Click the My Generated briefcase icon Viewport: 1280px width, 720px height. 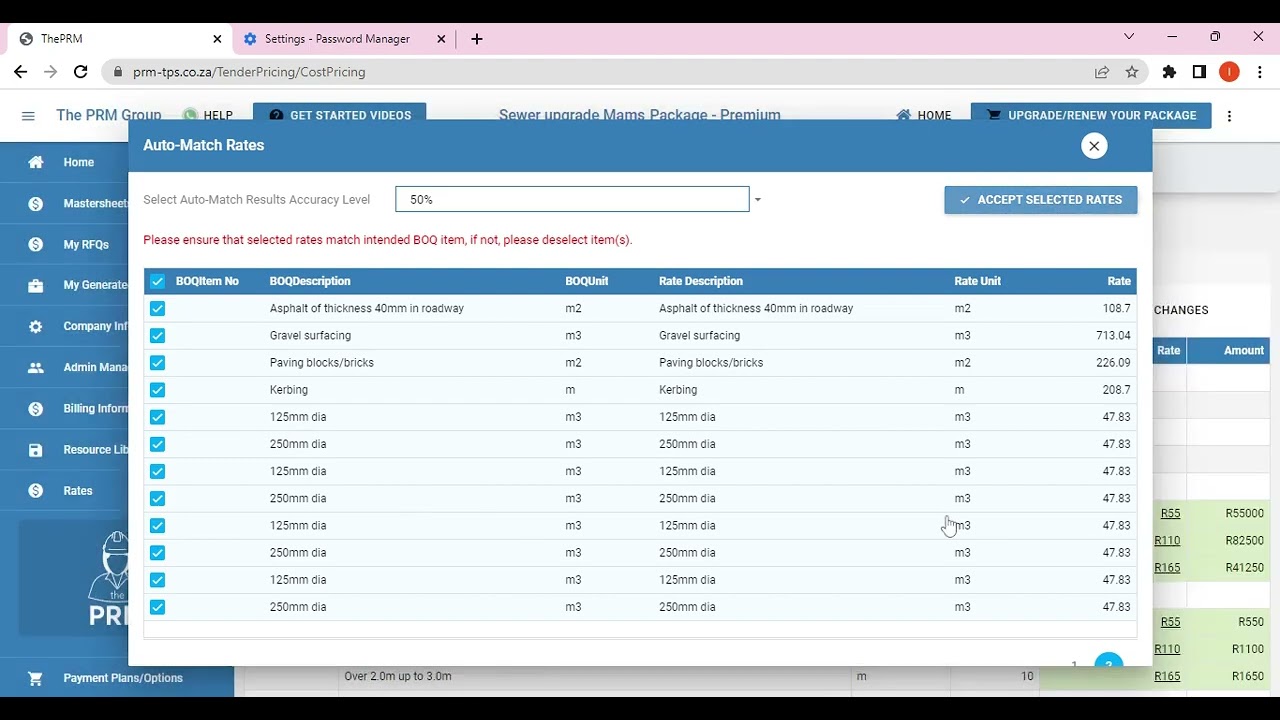[36, 286]
